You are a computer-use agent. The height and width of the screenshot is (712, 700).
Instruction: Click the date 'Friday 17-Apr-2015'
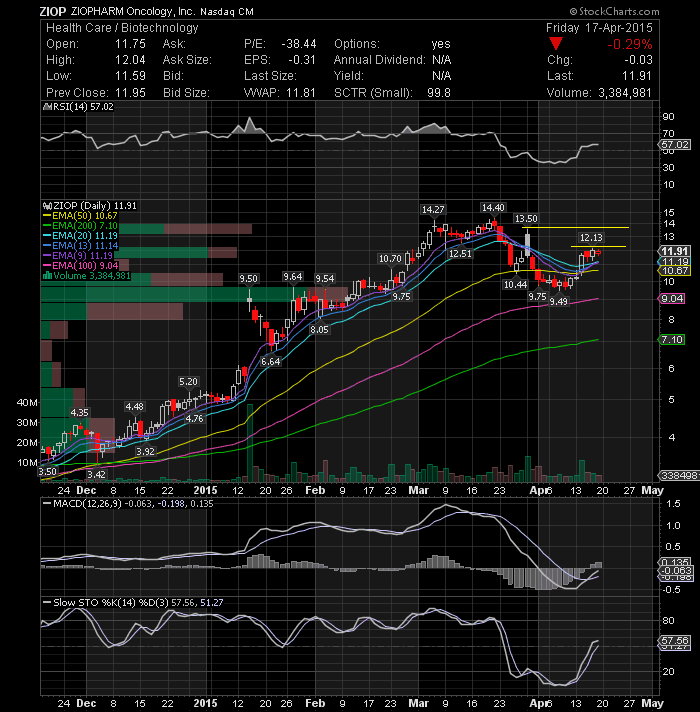pos(599,28)
